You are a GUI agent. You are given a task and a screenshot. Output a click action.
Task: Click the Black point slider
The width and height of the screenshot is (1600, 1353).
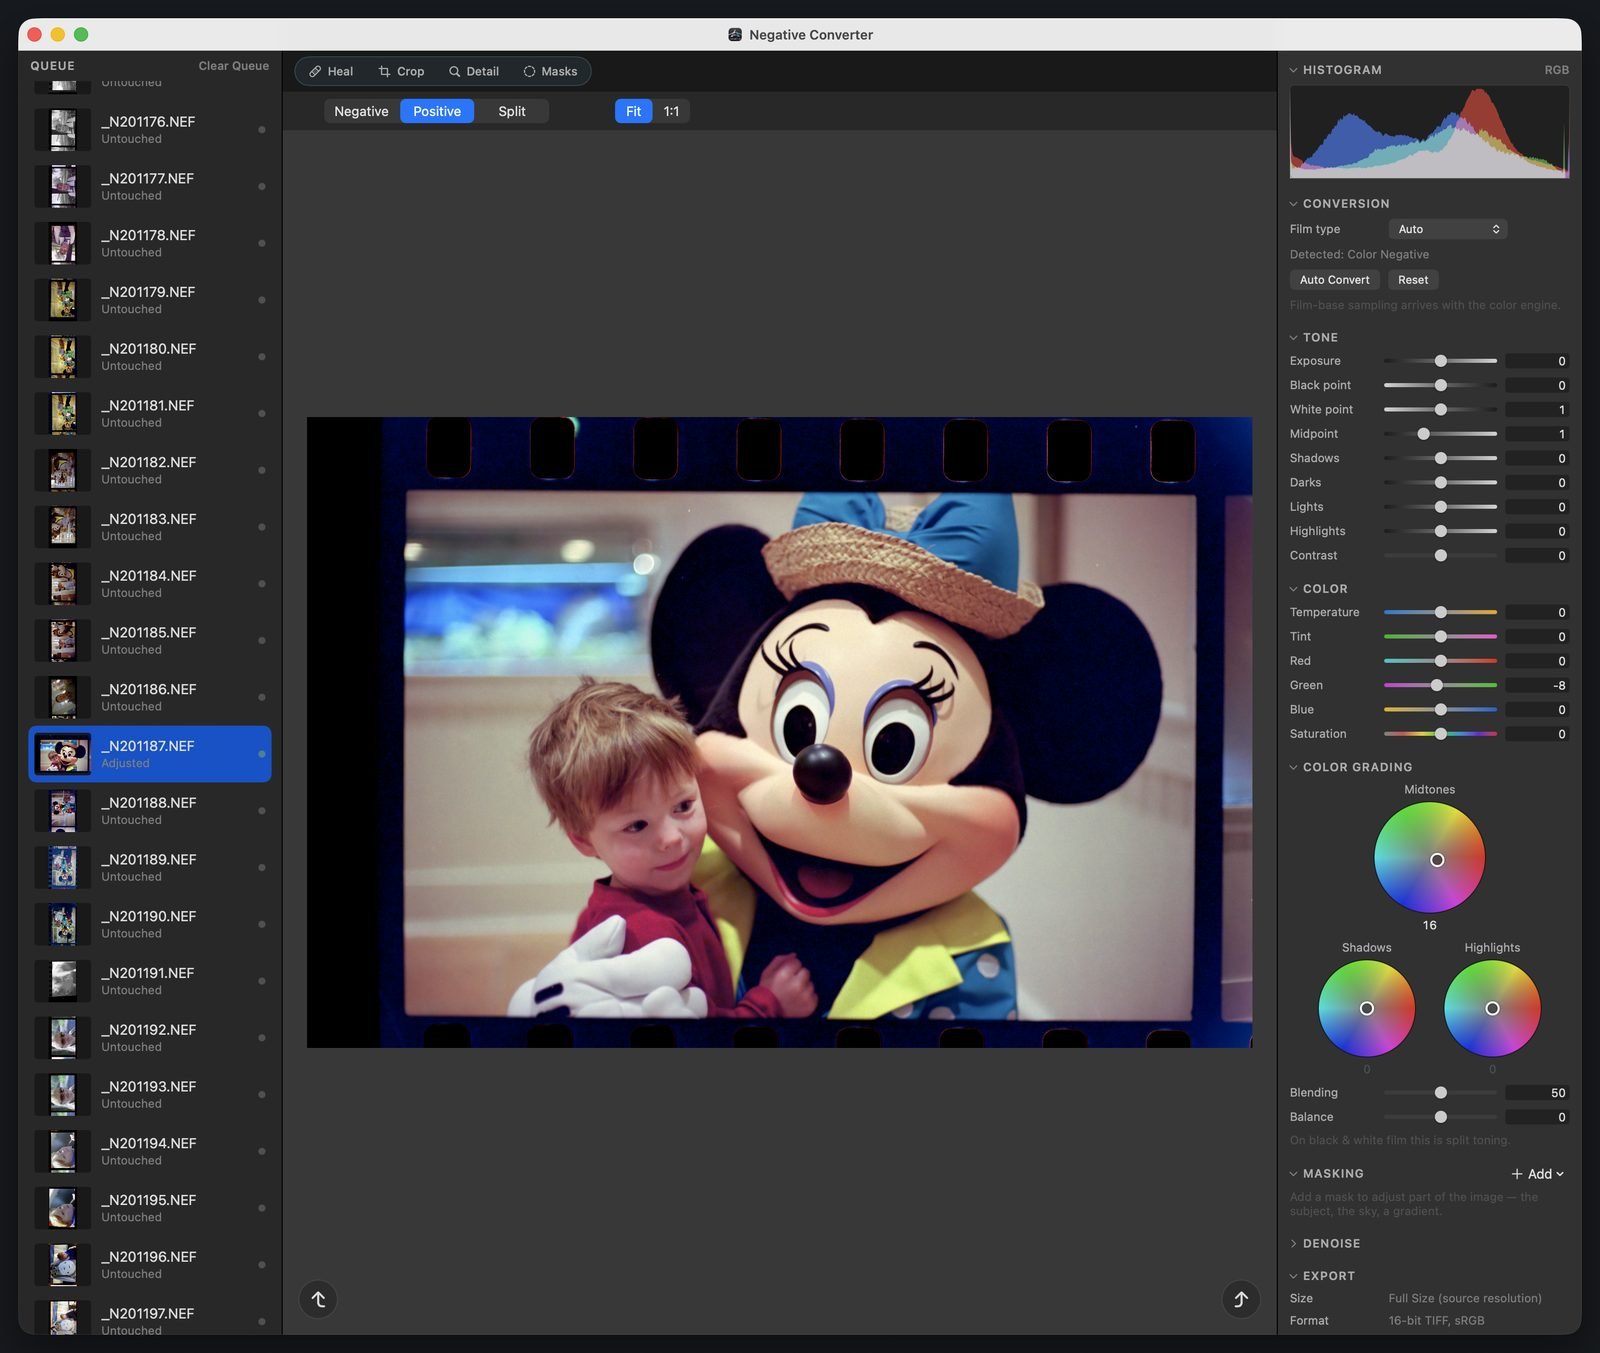pos(1440,385)
